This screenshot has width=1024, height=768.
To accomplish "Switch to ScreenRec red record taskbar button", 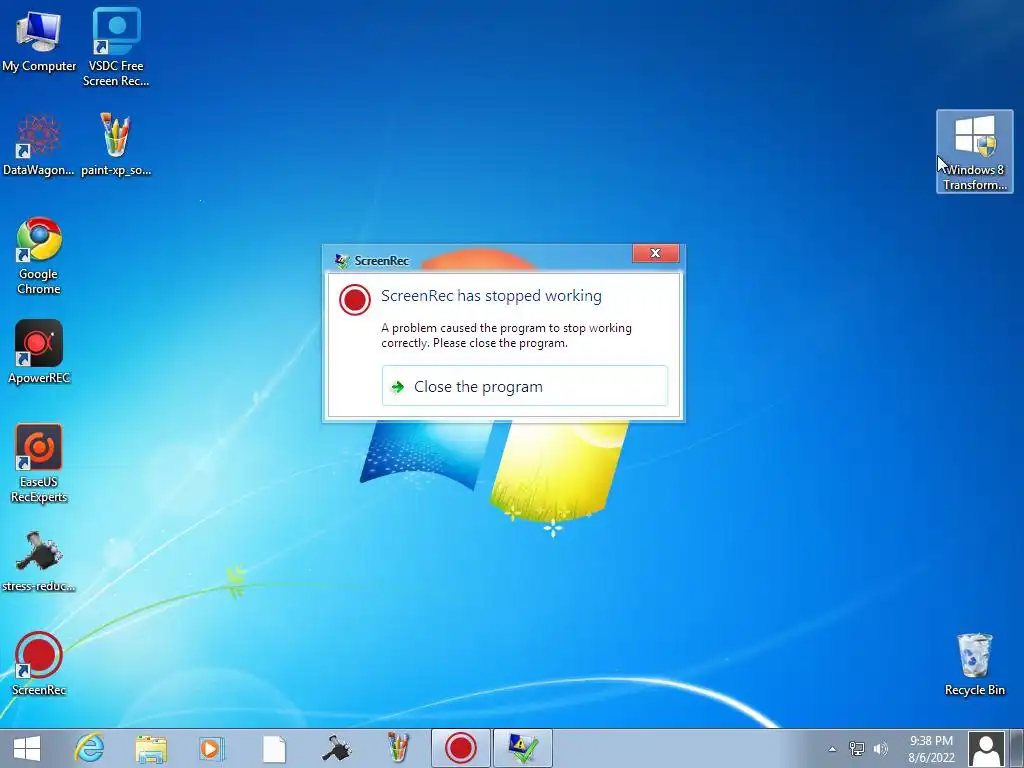I will (x=460, y=748).
